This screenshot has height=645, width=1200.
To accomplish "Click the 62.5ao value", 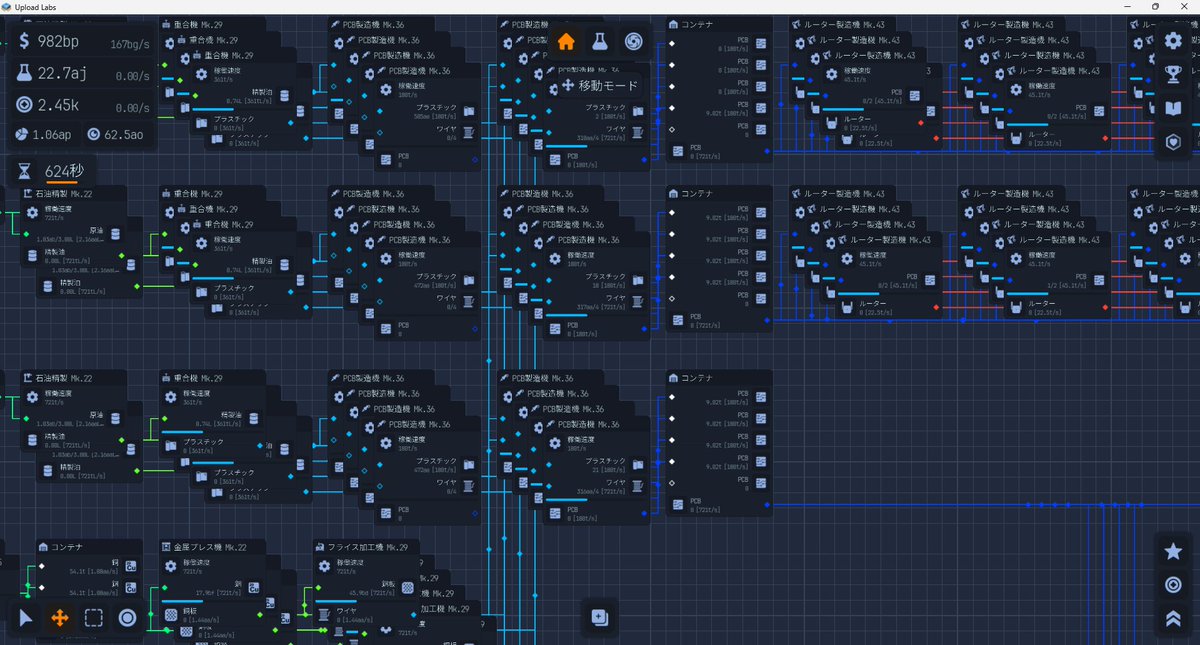I will [x=123, y=134].
